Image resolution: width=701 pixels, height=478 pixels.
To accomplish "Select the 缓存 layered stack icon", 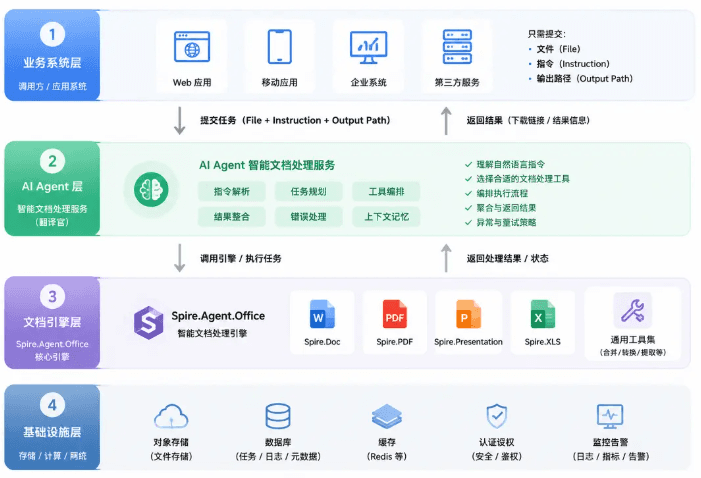I will [x=386, y=416].
